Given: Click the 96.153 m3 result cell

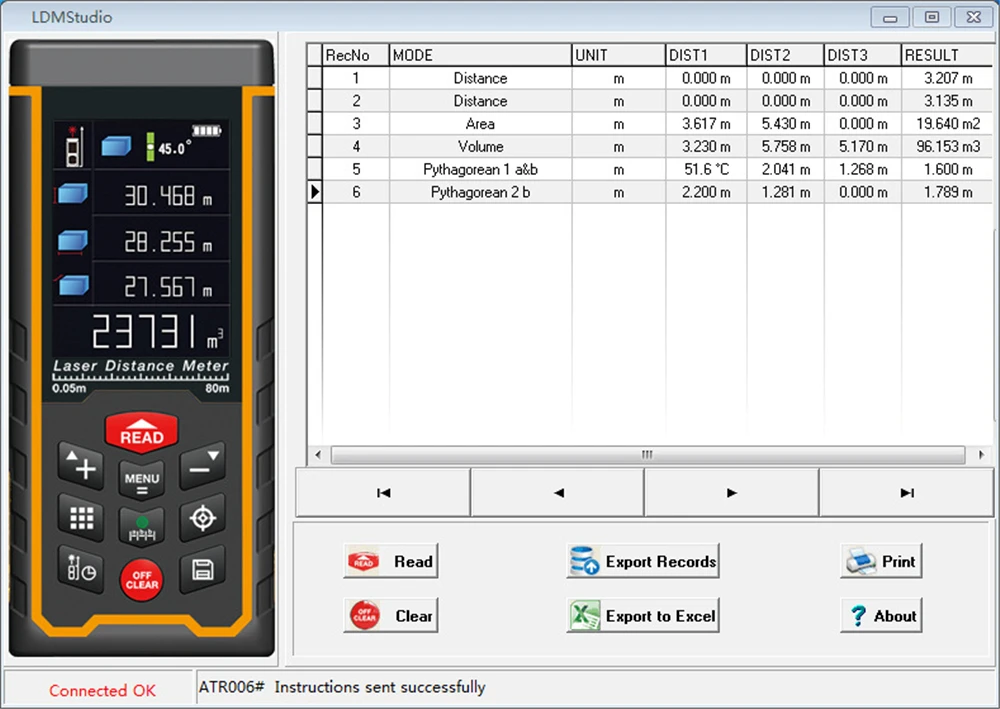Looking at the screenshot, I should coord(948,147).
